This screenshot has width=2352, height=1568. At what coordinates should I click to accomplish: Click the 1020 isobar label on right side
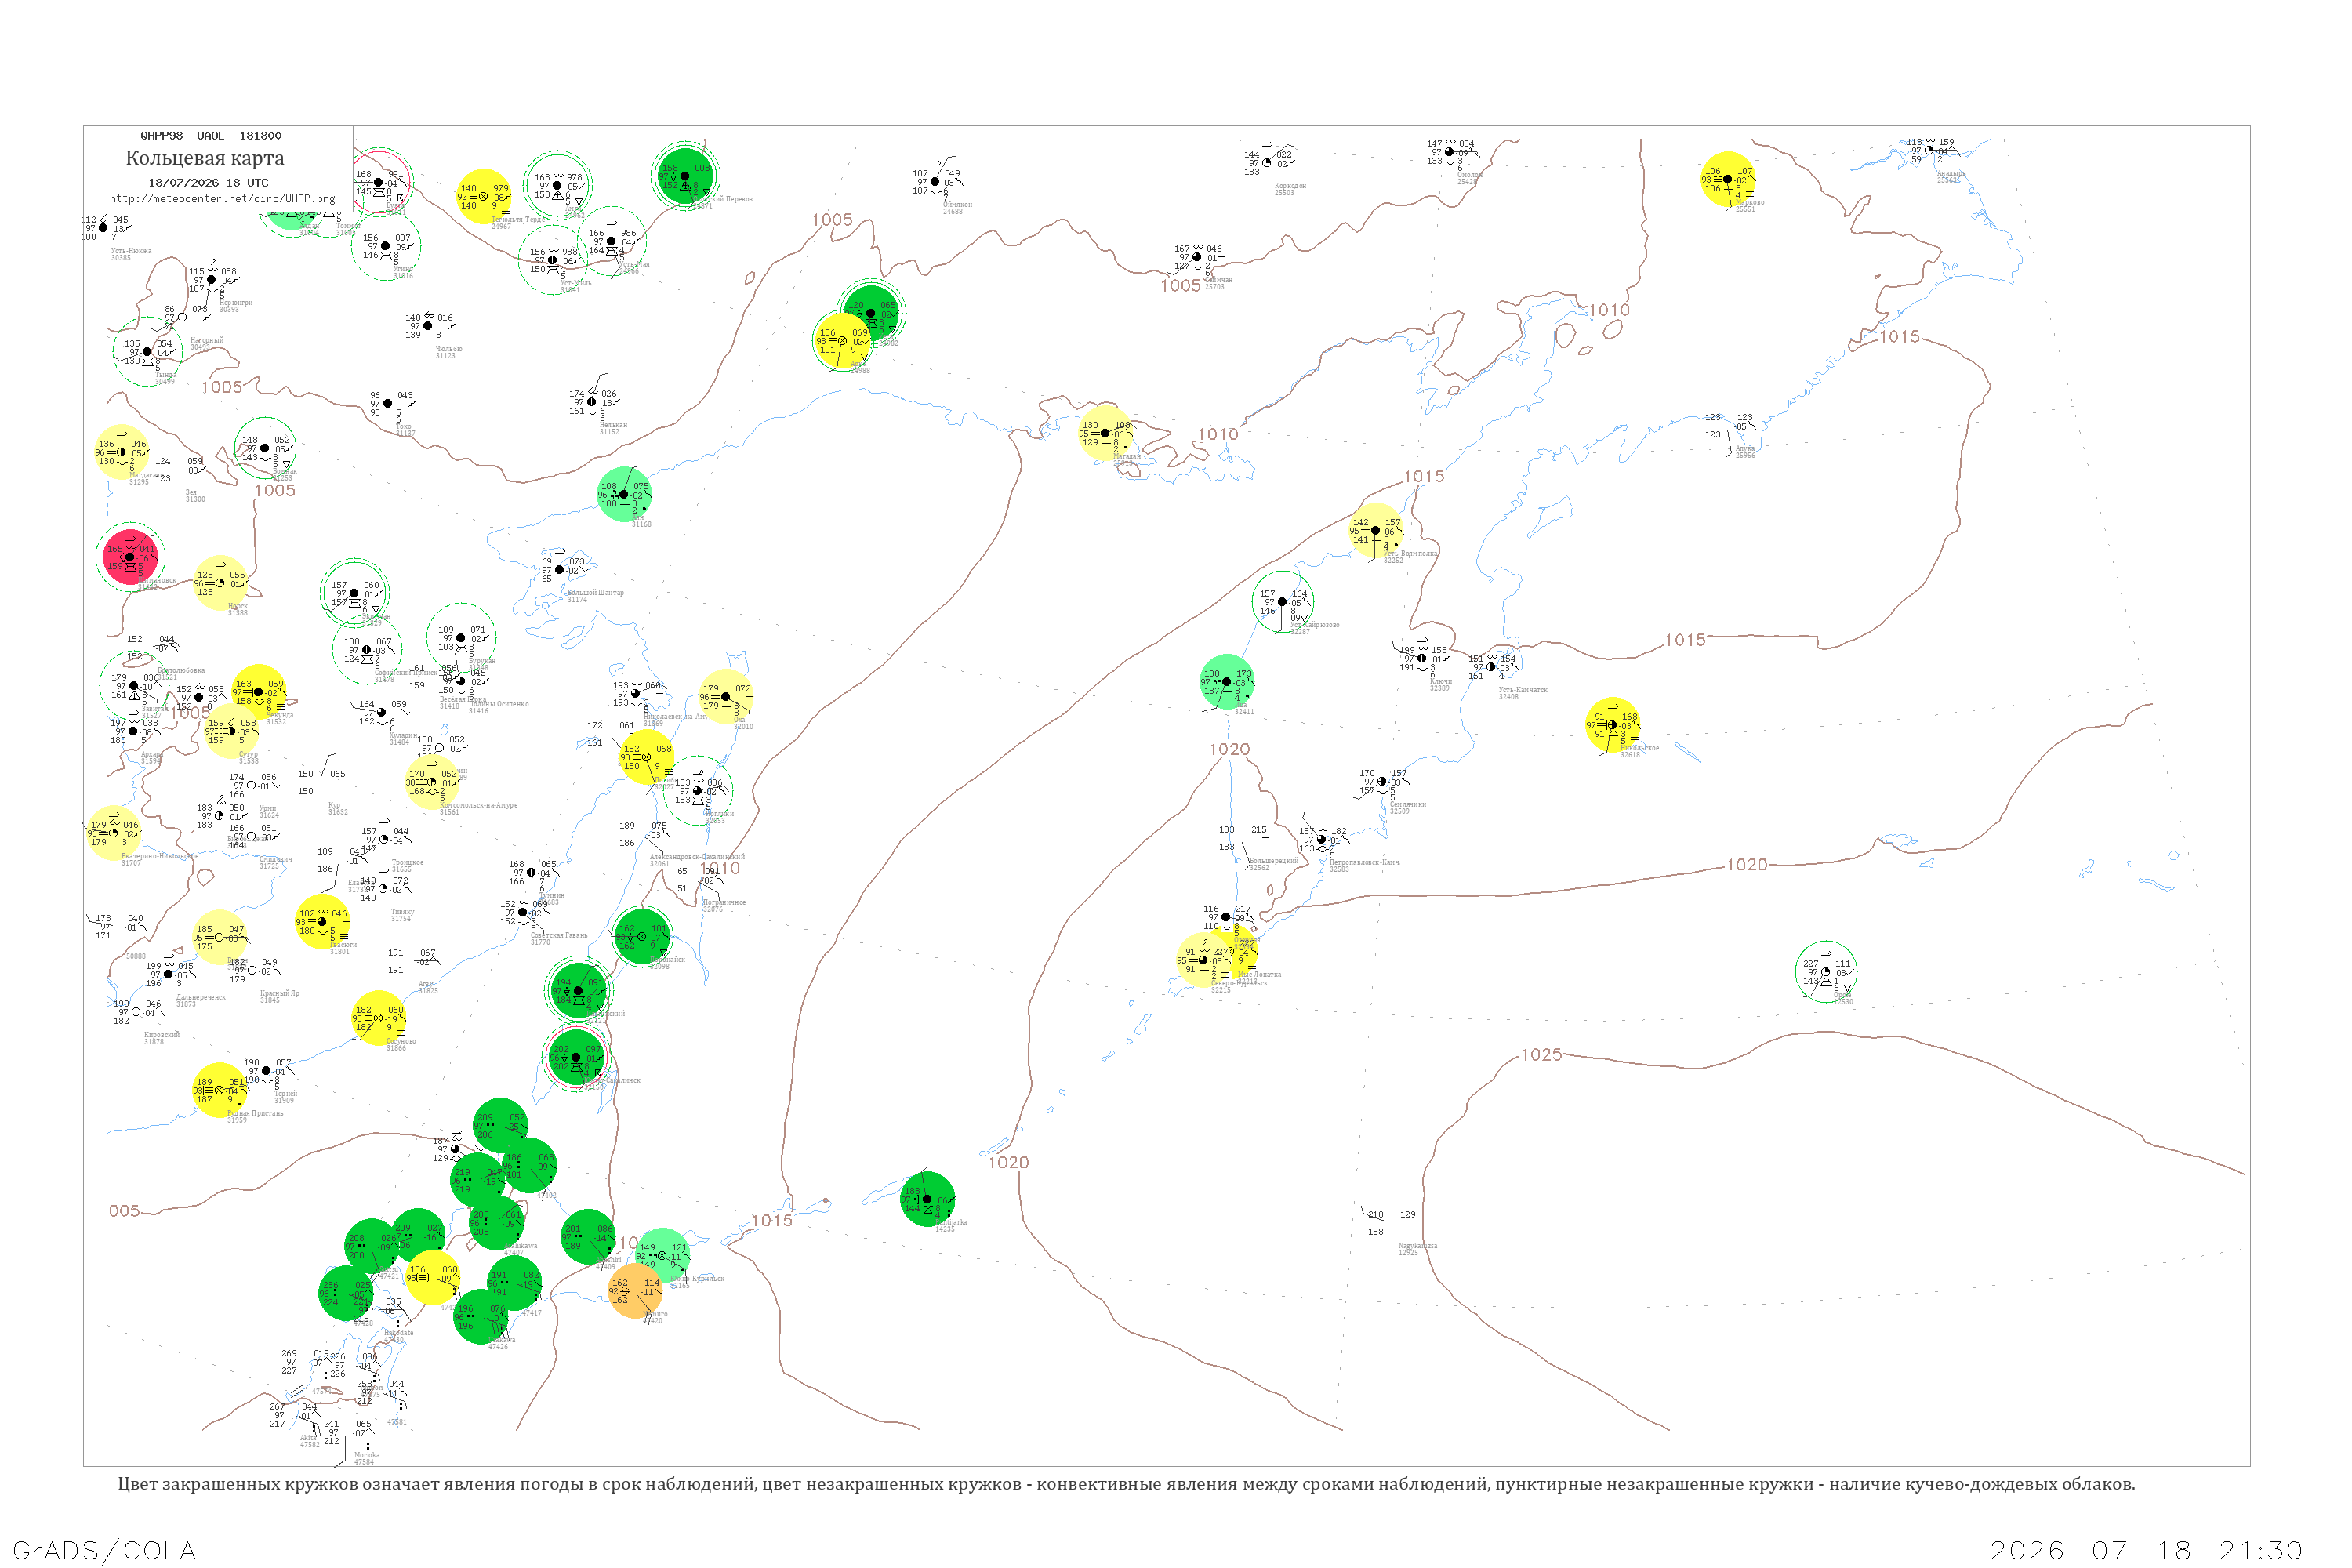[x=1746, y=865]
